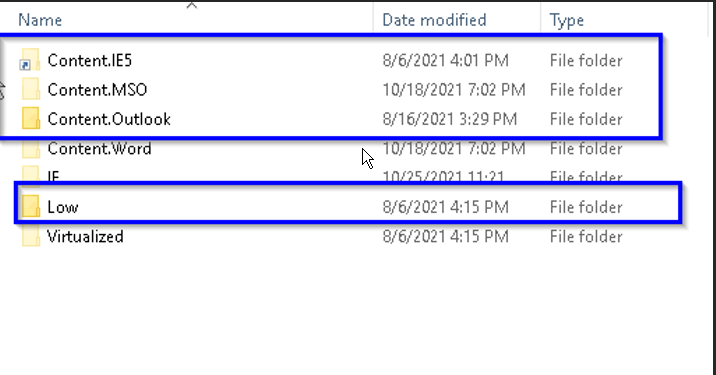Select the Low folder icon
This screenshot has height=375, width=716.
(x=31, y=206)
